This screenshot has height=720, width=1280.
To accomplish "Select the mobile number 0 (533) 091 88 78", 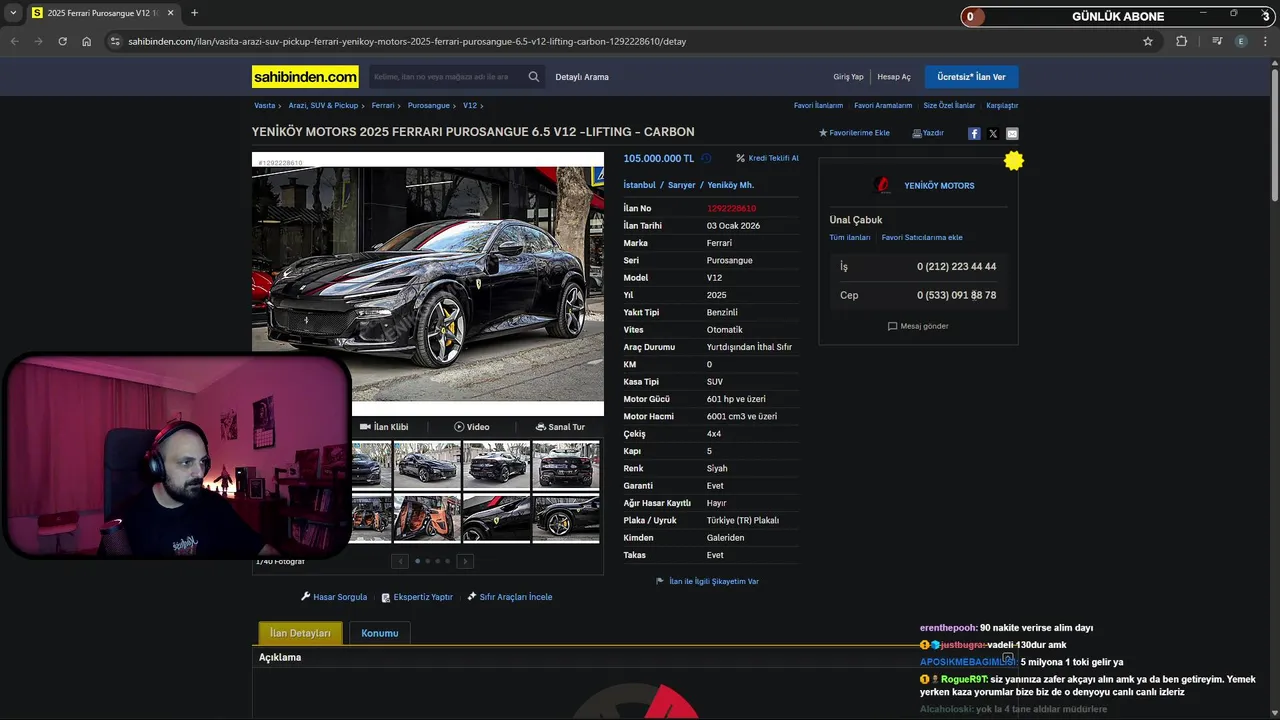I will [x=956, y=295].
